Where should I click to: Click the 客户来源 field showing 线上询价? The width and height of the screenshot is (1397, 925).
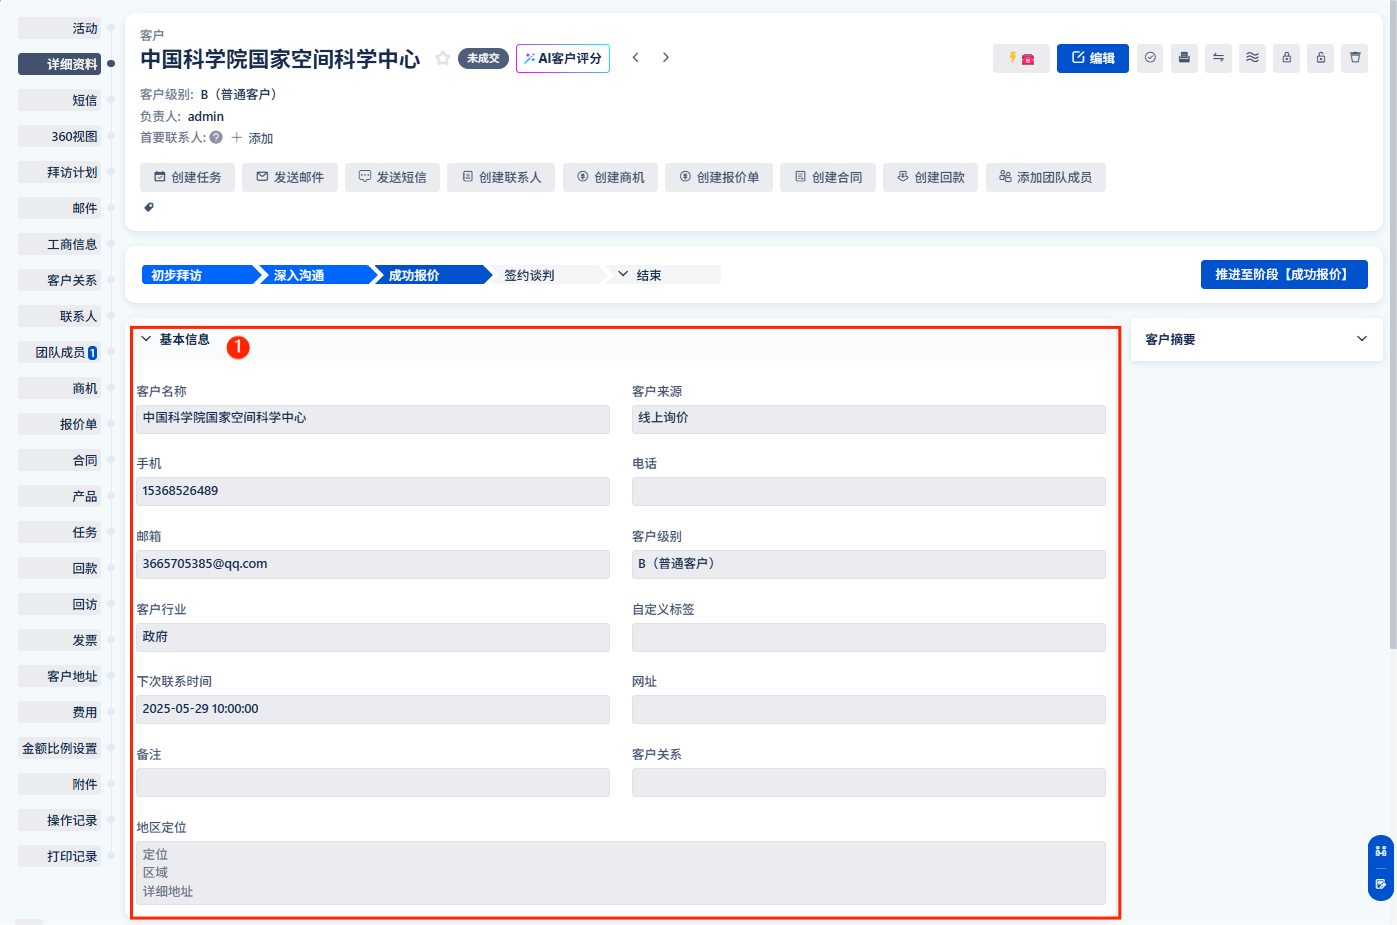(869, 419)
